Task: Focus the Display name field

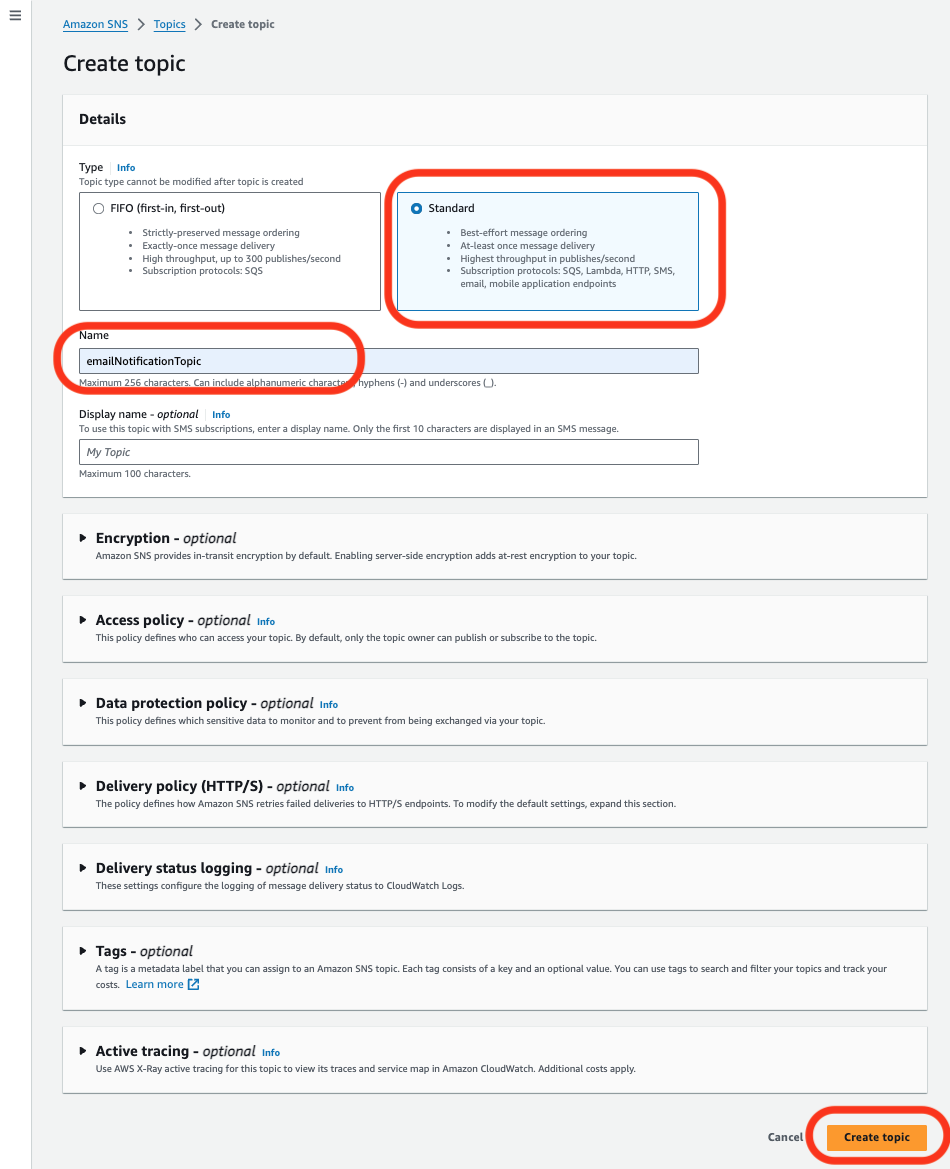Action: point(389,452)
